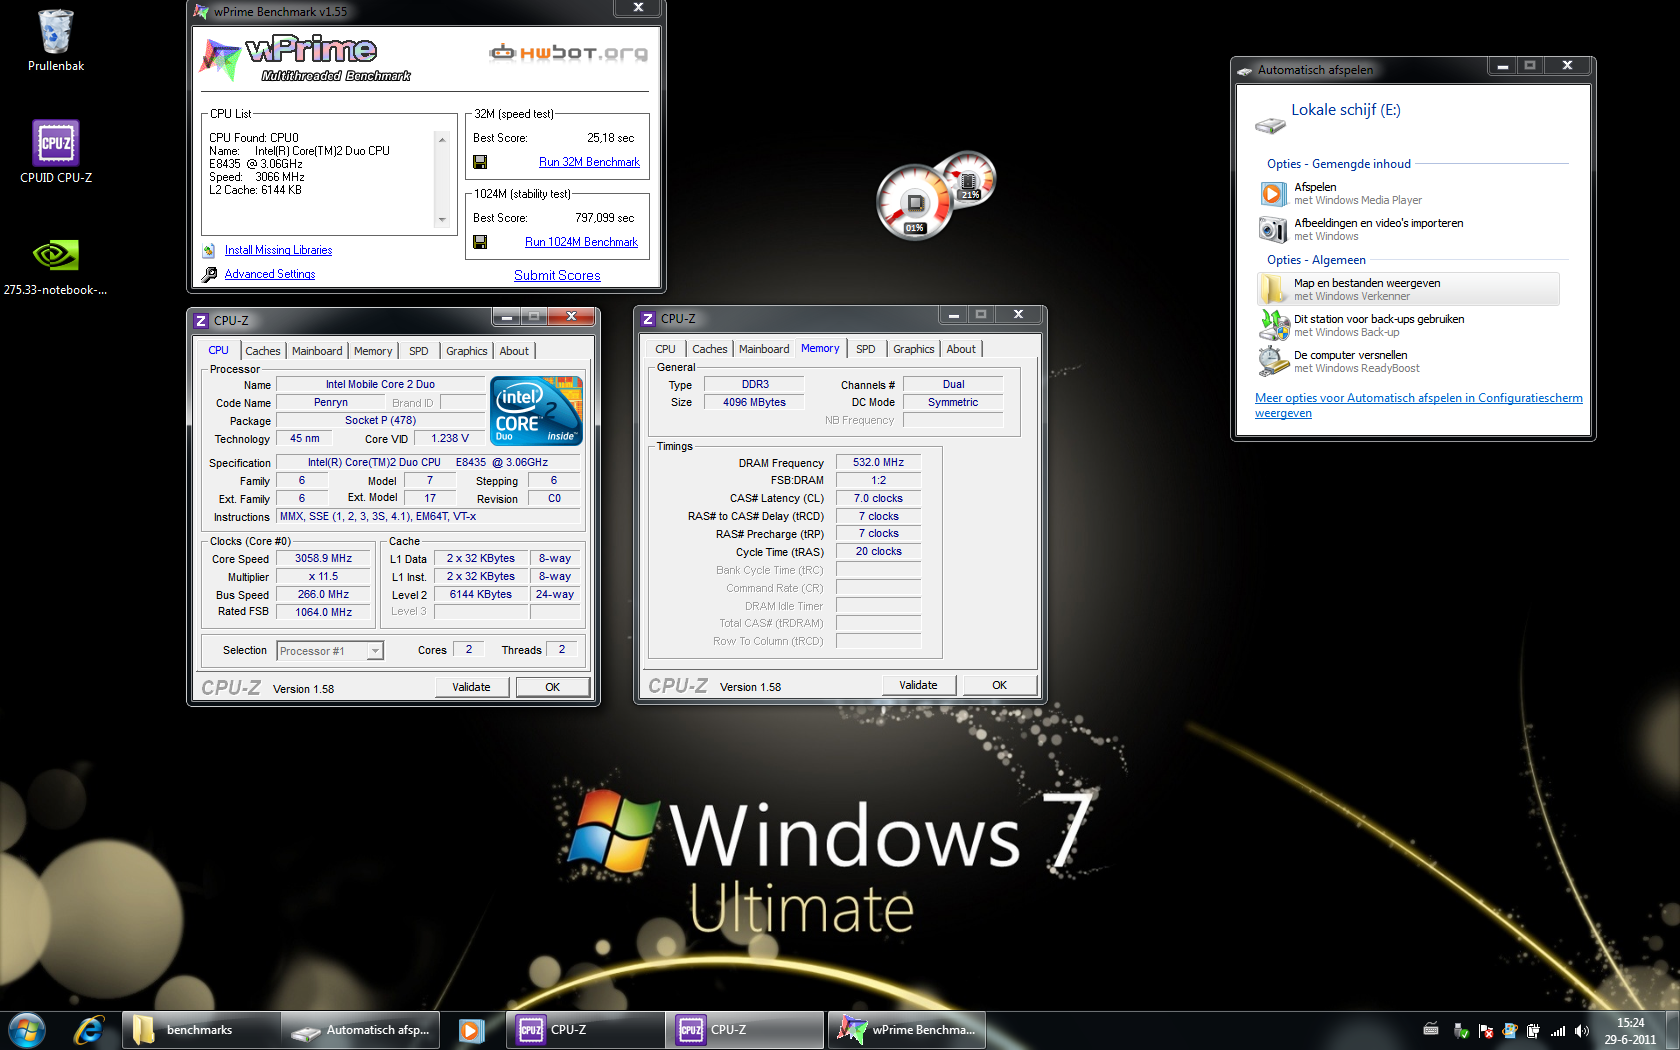The width and height of the screenshot is (1680, 1050).
Task: Click the keyboard tray icon
Action: click(1431, 1029)
